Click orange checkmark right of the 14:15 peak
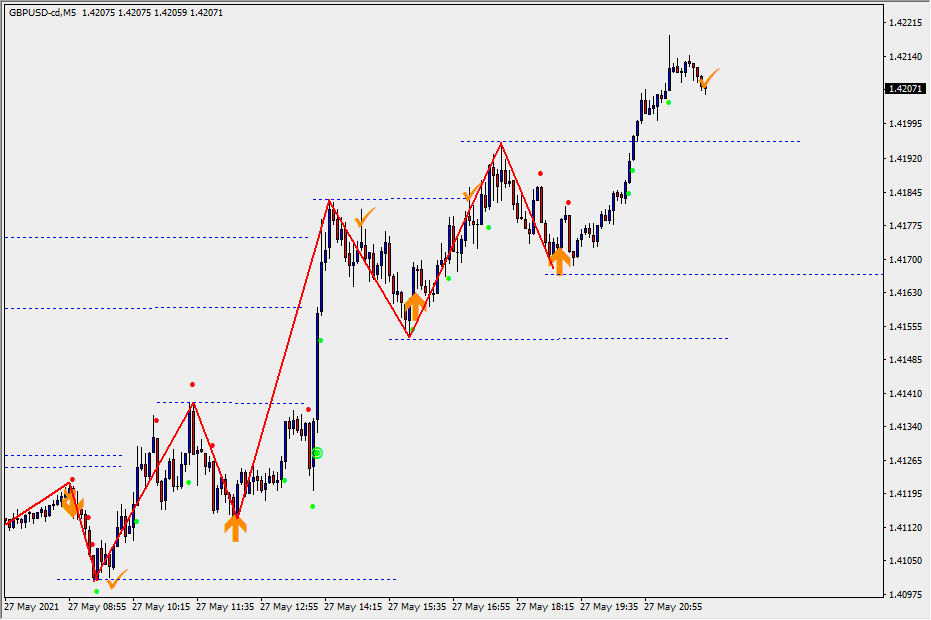This screenshot has width=931, height=620. tap(365, 215)
